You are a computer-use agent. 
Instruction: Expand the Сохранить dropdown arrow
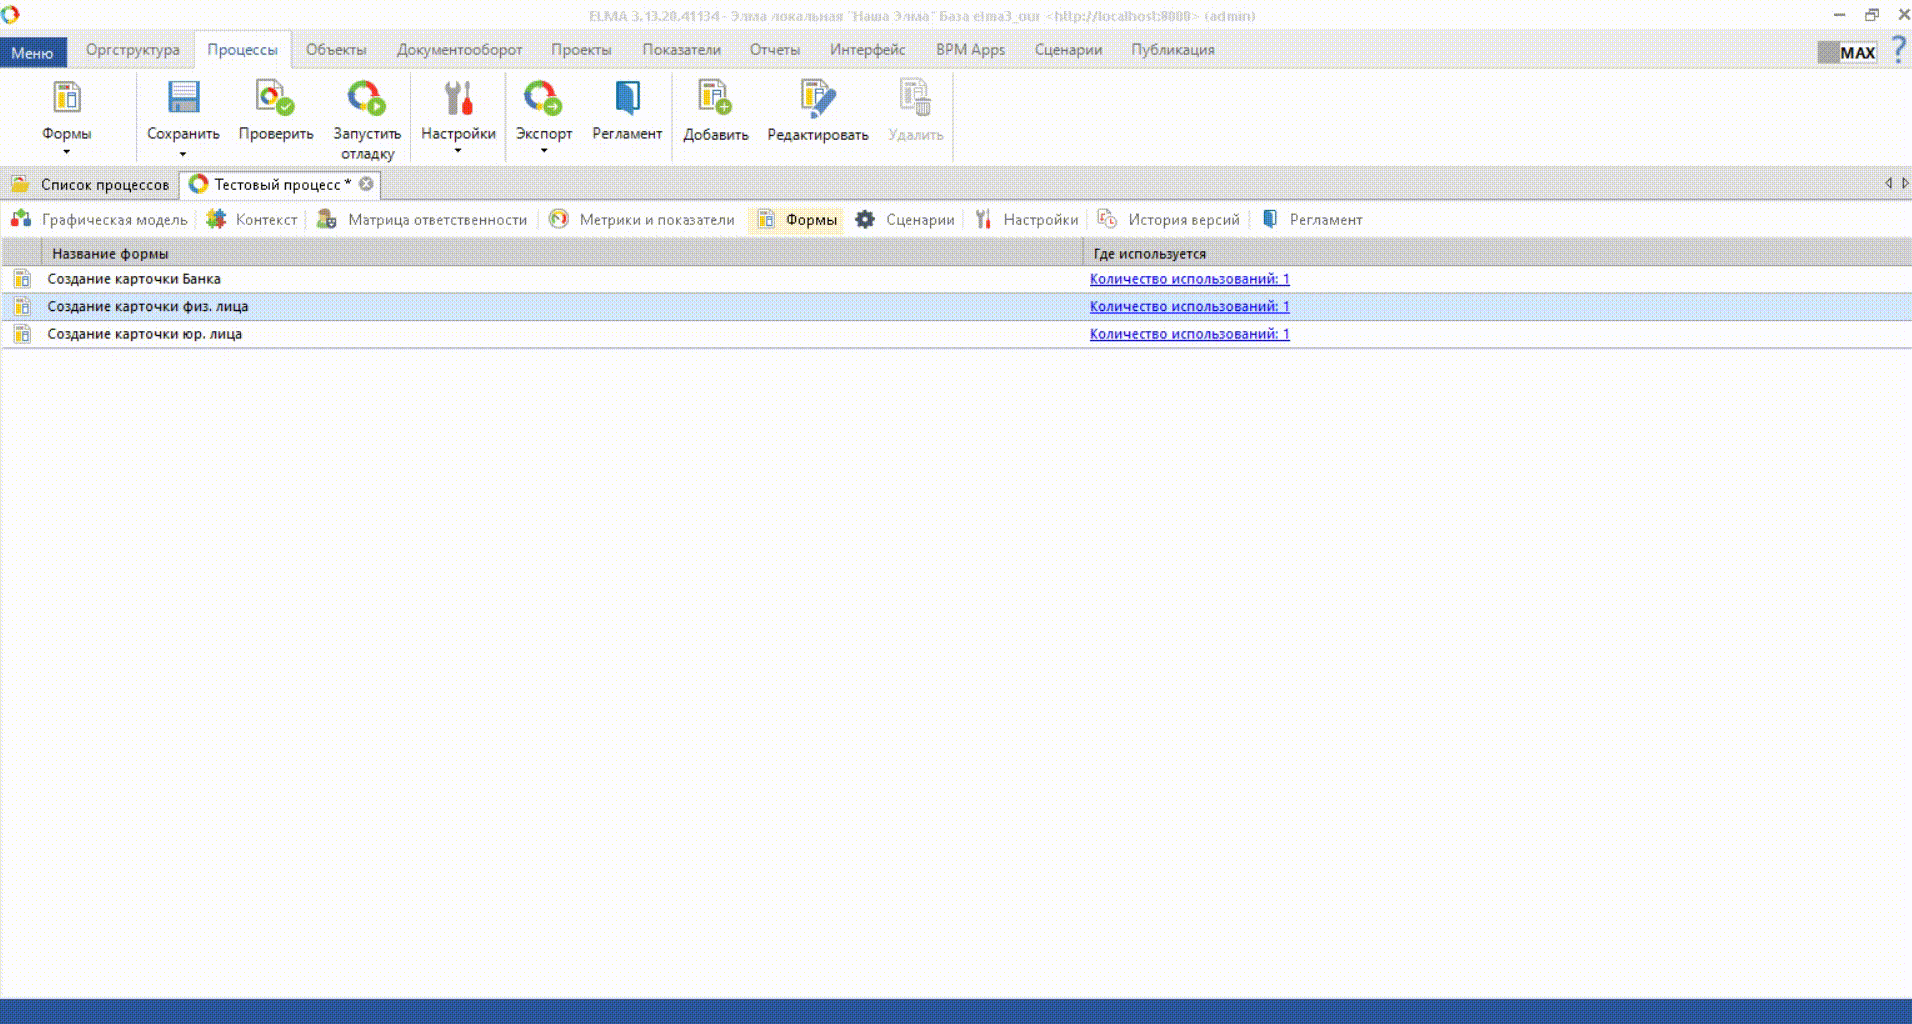[x=183, y=154]
